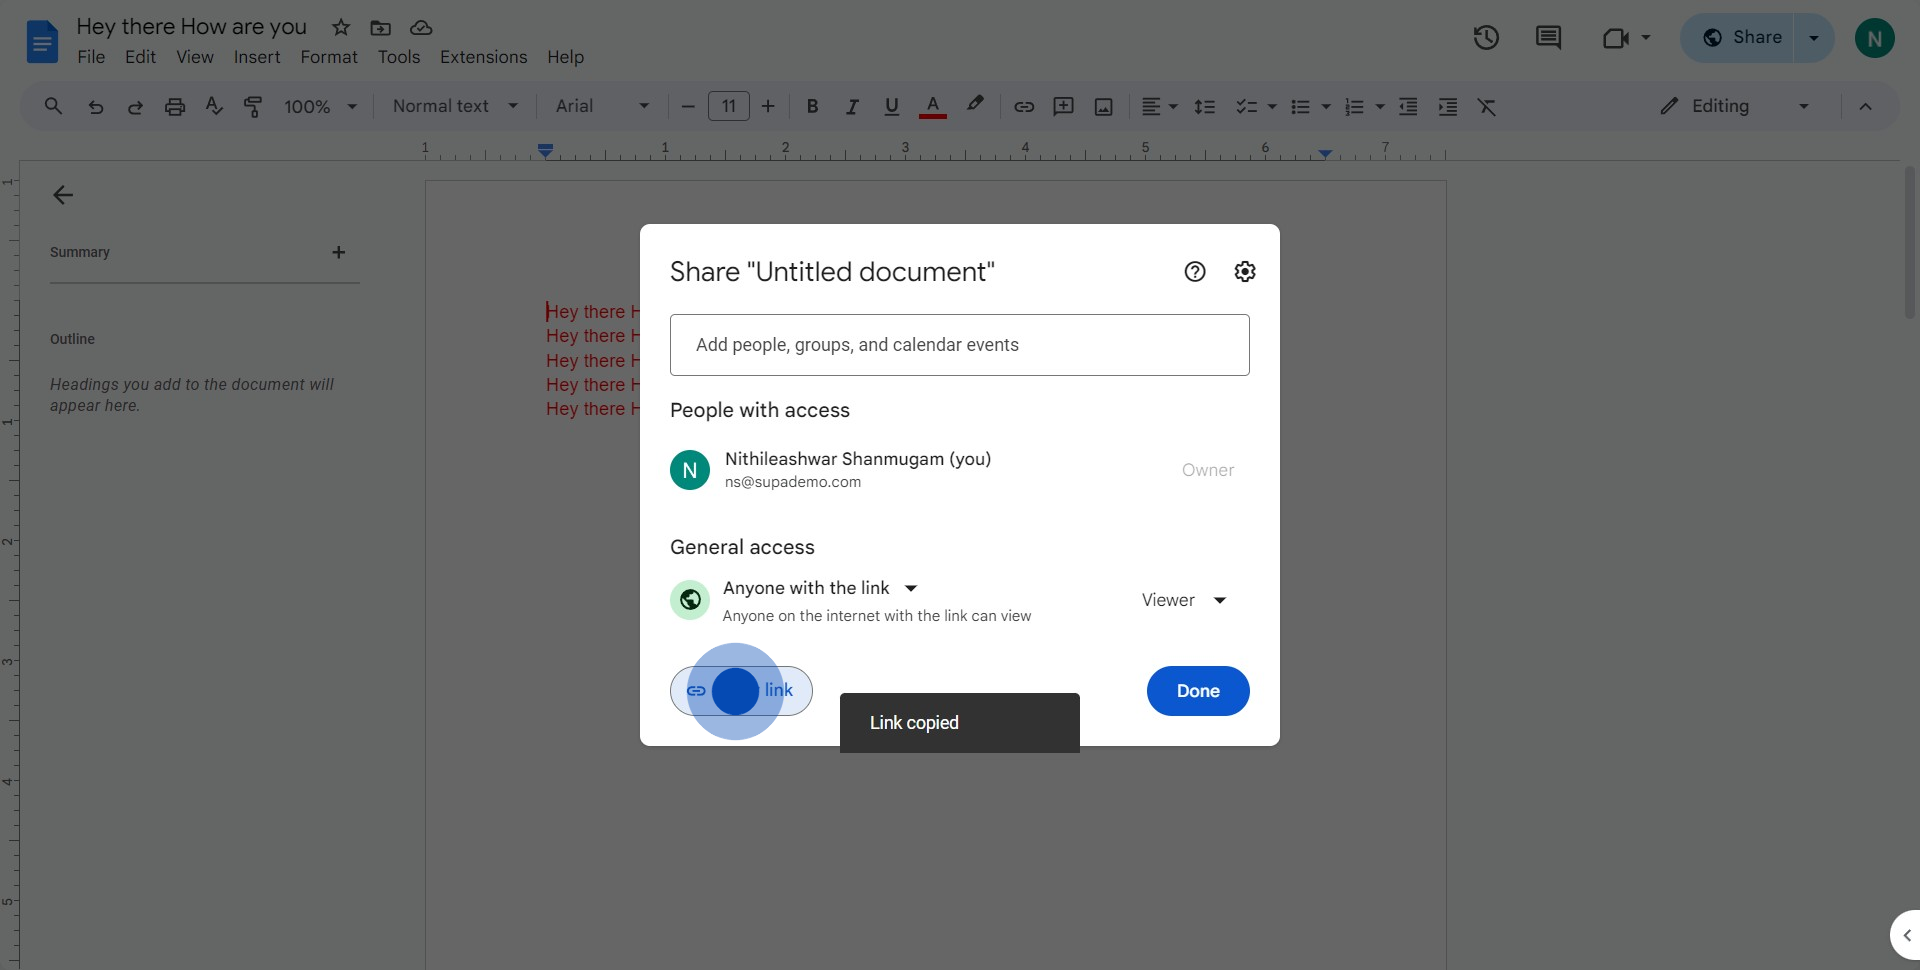This screenshot has height=970, width=1920.
Task: Increase the indent
Action: pyautogui.click(x=1447, y=106)
